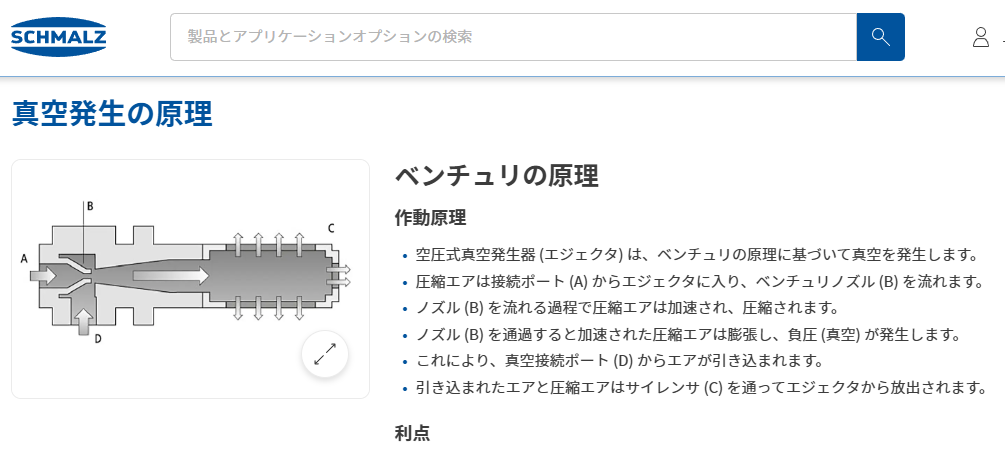Click the magnifier search button
The width and height of the screenshot is (1005, 458).
point(881,37)
